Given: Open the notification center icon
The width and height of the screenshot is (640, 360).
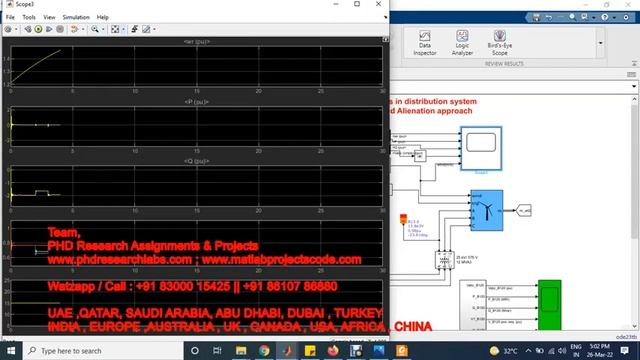Looking at the screenshot, I should pyautogui.click(x=624, y=351).
